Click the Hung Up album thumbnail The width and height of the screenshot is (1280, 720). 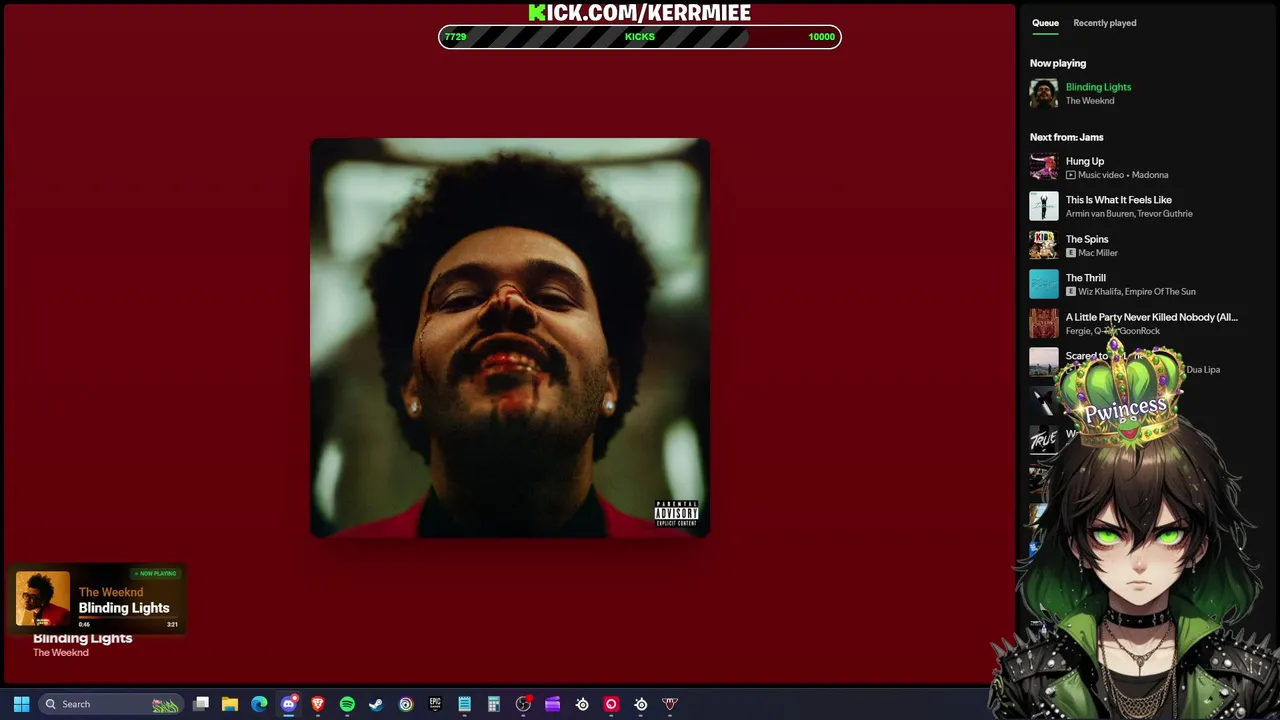click(x=1044, y=167)
